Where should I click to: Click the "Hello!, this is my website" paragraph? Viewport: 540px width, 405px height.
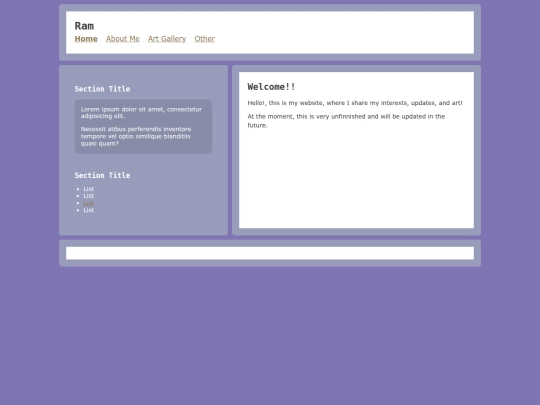tap(355, 103)
